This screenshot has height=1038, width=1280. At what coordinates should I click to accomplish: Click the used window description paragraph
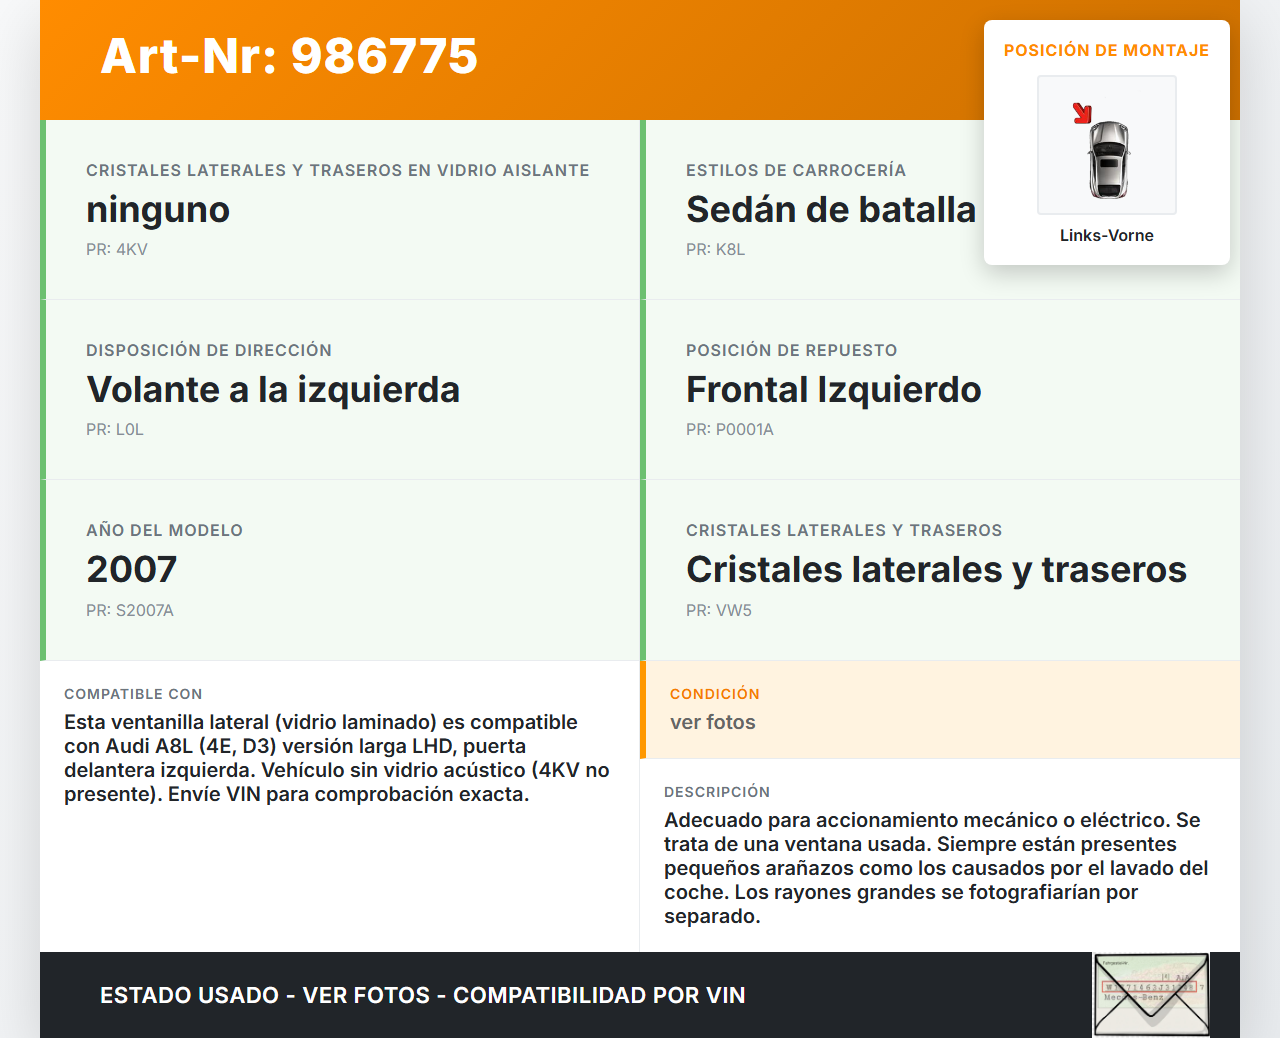(937, 868)
